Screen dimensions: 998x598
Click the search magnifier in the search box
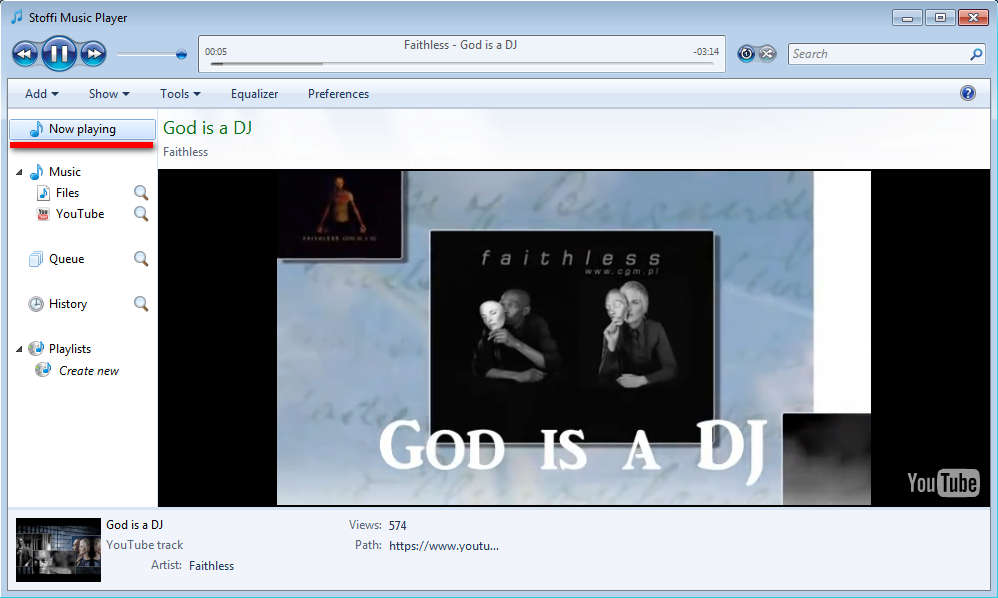(x=976, y=54)
